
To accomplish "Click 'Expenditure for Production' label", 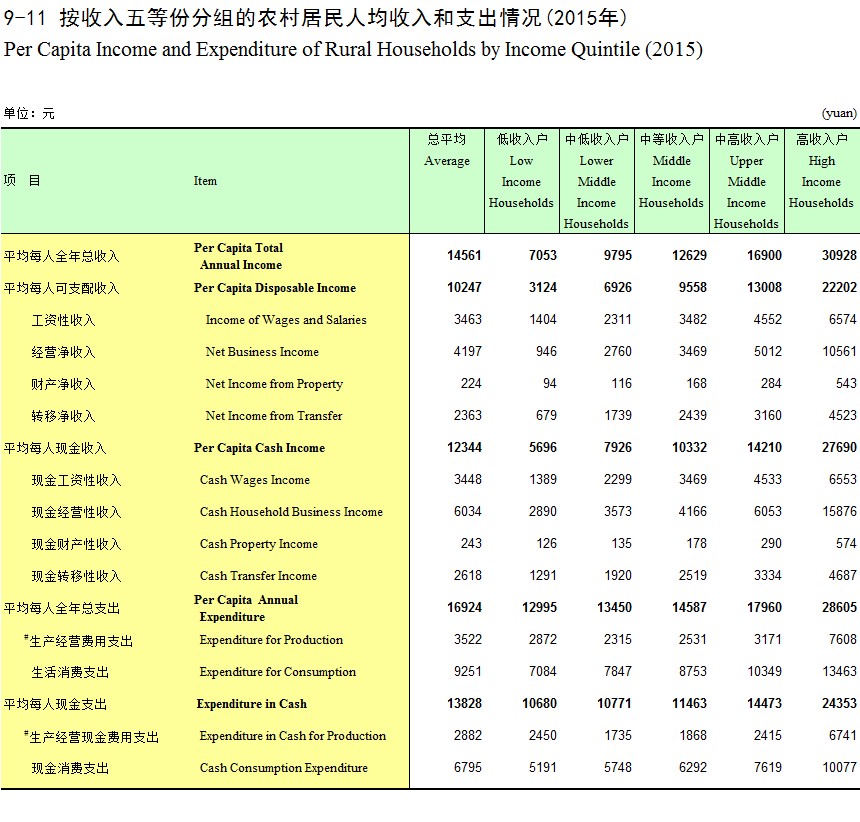I will point(271,640).
